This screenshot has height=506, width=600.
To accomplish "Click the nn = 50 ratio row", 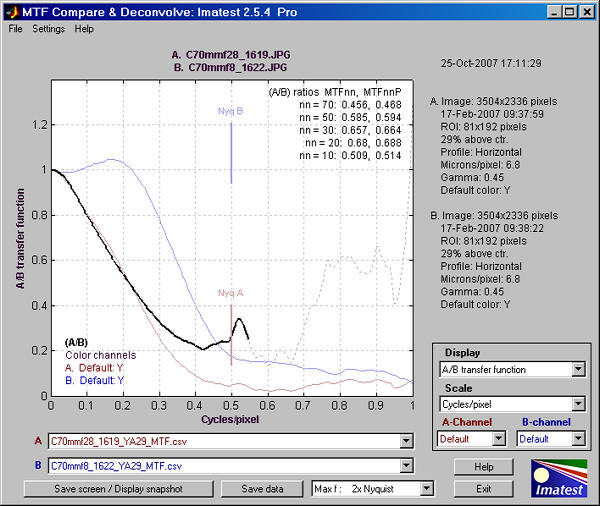I will coord(350,118).
